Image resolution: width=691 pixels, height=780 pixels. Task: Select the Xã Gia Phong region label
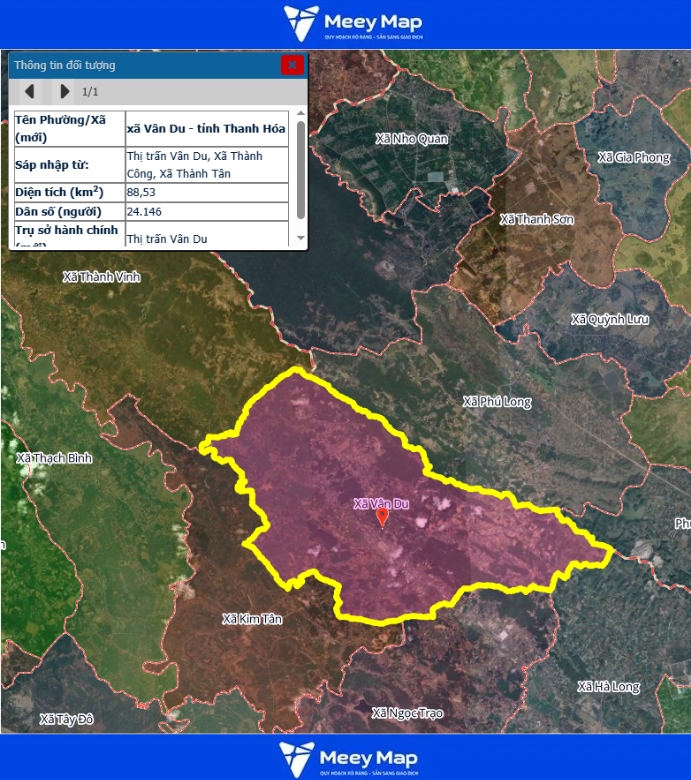click(x=634, y=157)
